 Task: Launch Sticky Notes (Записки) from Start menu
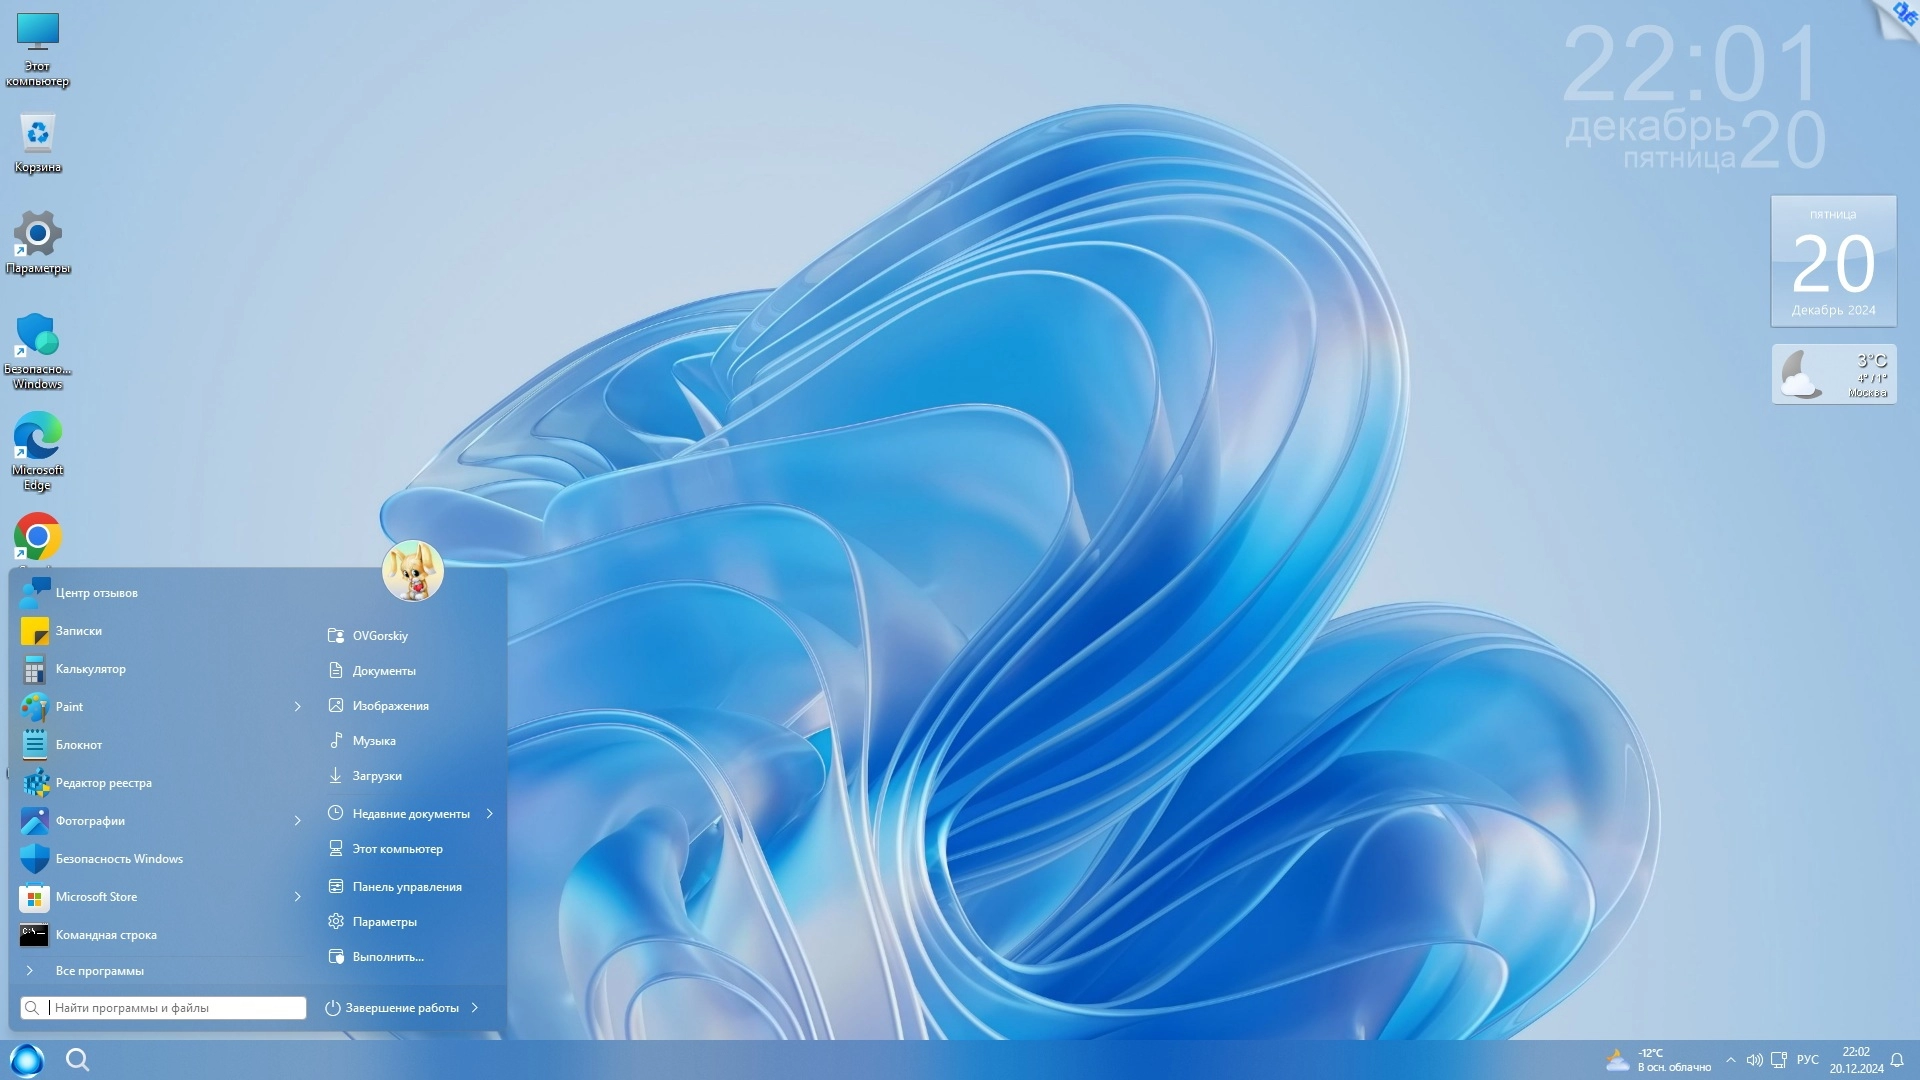pyautogui.click(x=78, y=631)
